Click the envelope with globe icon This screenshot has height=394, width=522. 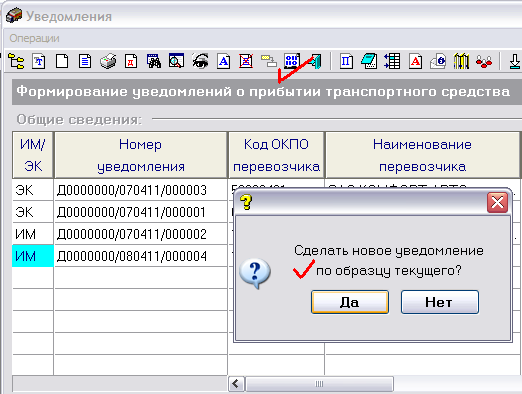tap(438, 61)
